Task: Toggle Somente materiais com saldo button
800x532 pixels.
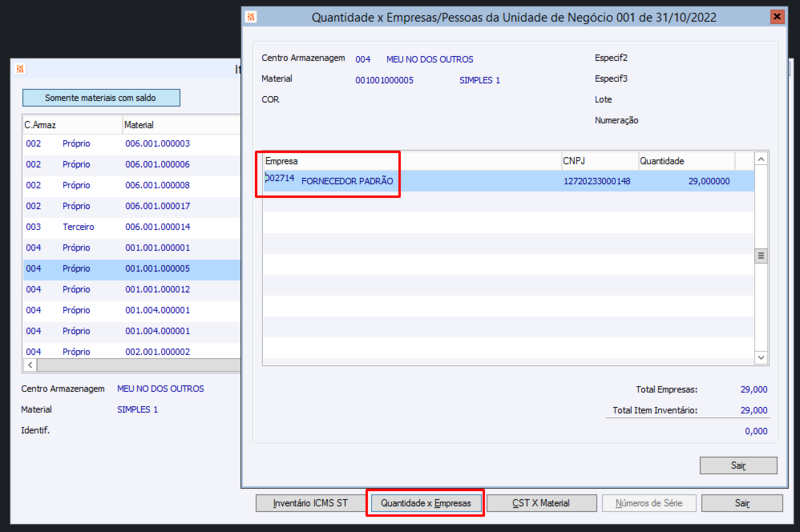Action: pyautogui.click(x=101, y=98)
